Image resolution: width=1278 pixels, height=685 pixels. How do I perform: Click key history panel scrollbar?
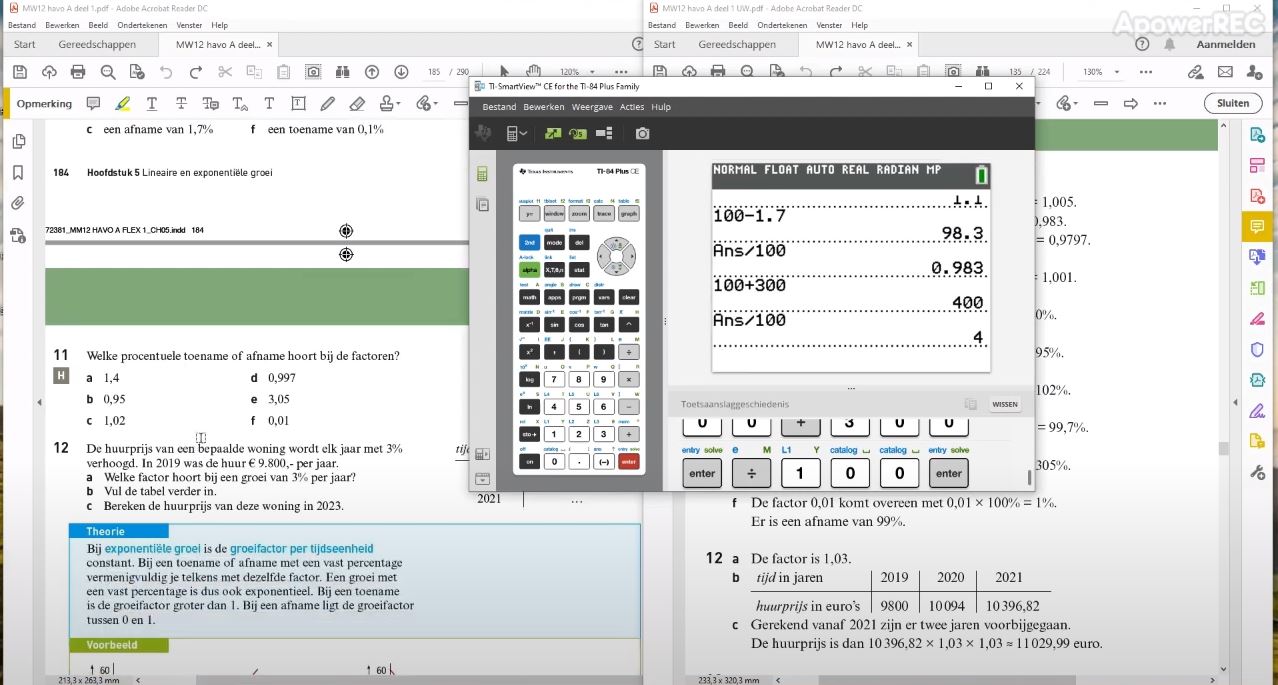pos(1029,477)
